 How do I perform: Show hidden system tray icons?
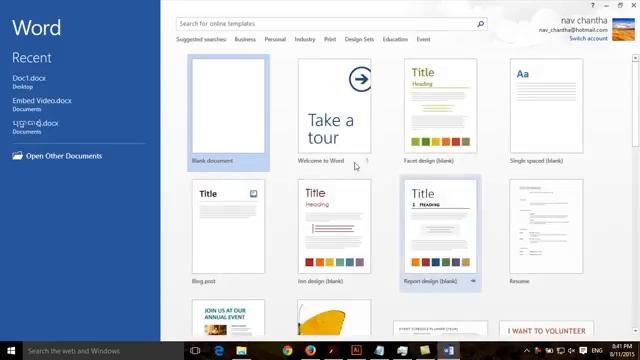point(527,351)
